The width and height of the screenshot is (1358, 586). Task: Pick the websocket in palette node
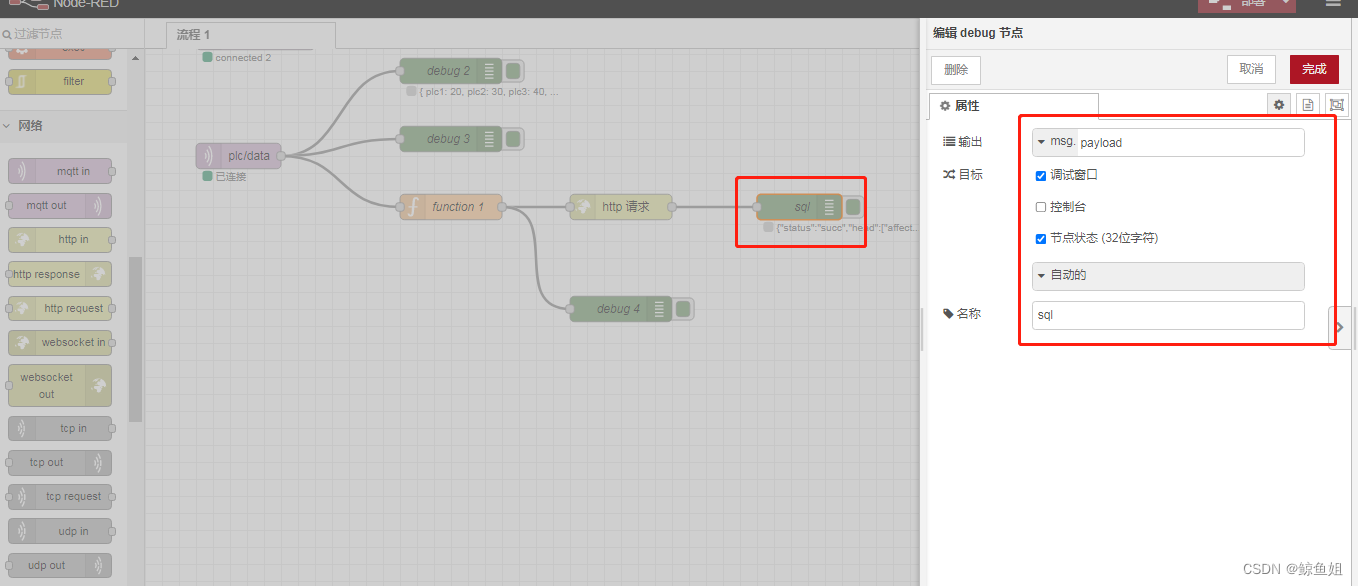pos(61,343)
